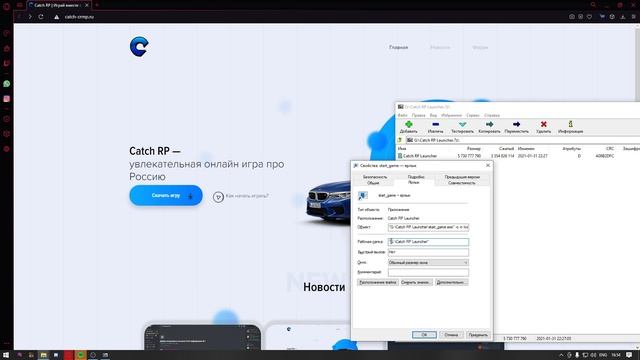Click the 'Главная' nav link

tap(398, 47)
